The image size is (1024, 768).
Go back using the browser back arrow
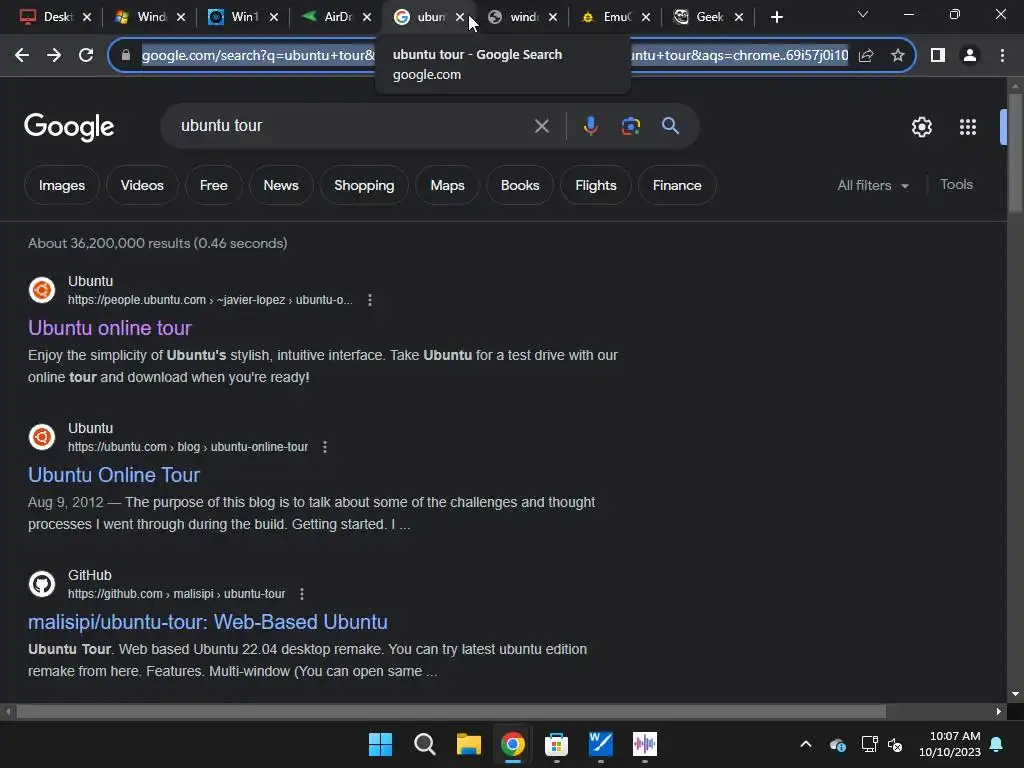22,56
